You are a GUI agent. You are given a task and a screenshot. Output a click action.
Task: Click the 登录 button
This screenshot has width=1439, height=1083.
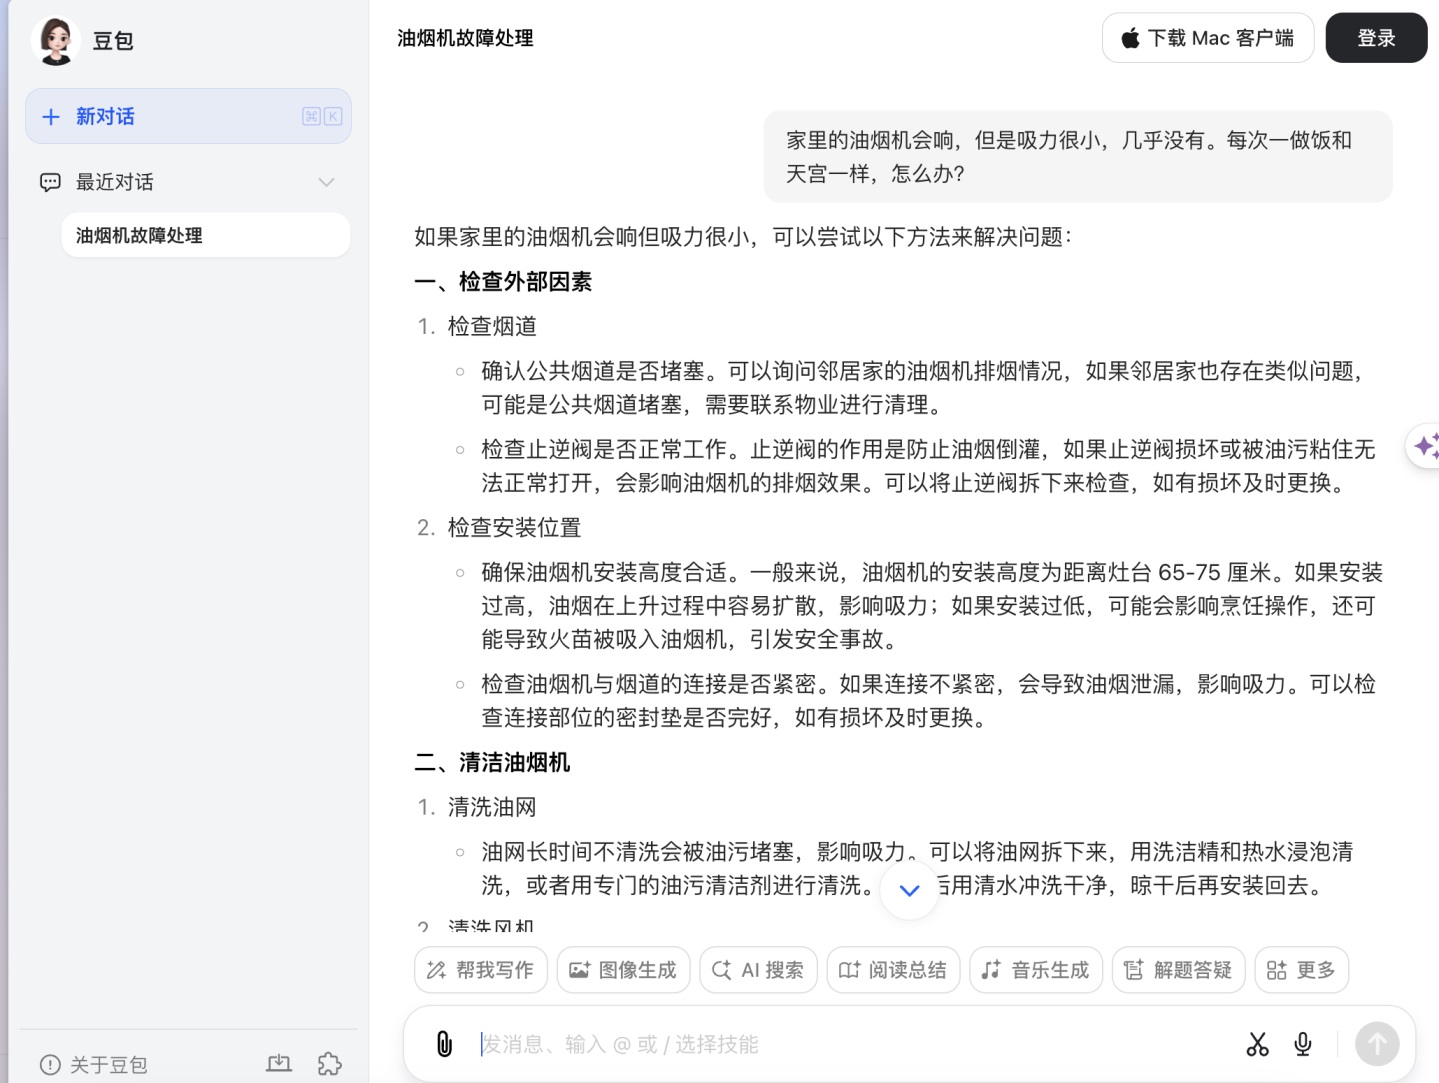(1376, 38)
